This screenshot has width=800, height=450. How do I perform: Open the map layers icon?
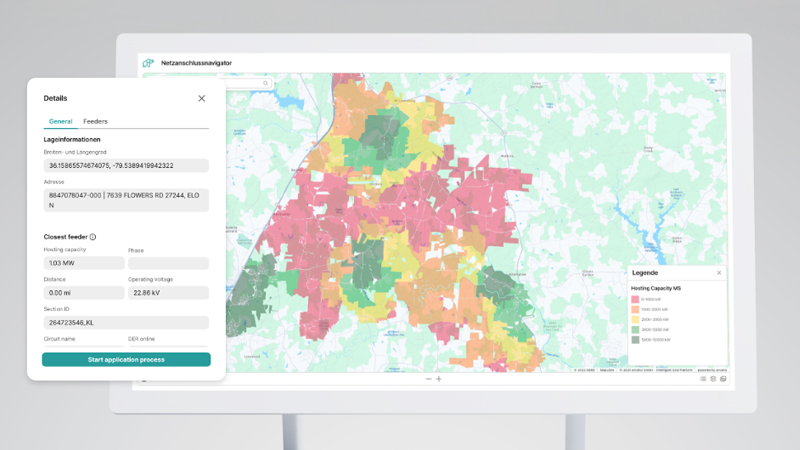click(713, 379)
